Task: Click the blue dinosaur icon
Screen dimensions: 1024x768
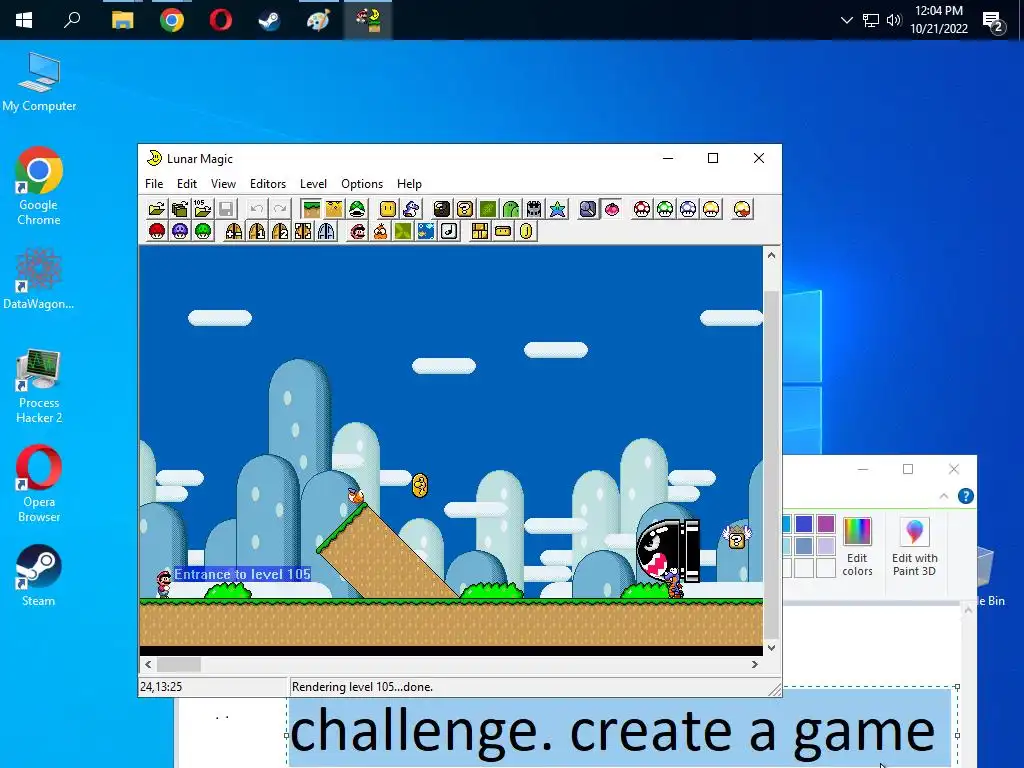Action: click(411, 209)
